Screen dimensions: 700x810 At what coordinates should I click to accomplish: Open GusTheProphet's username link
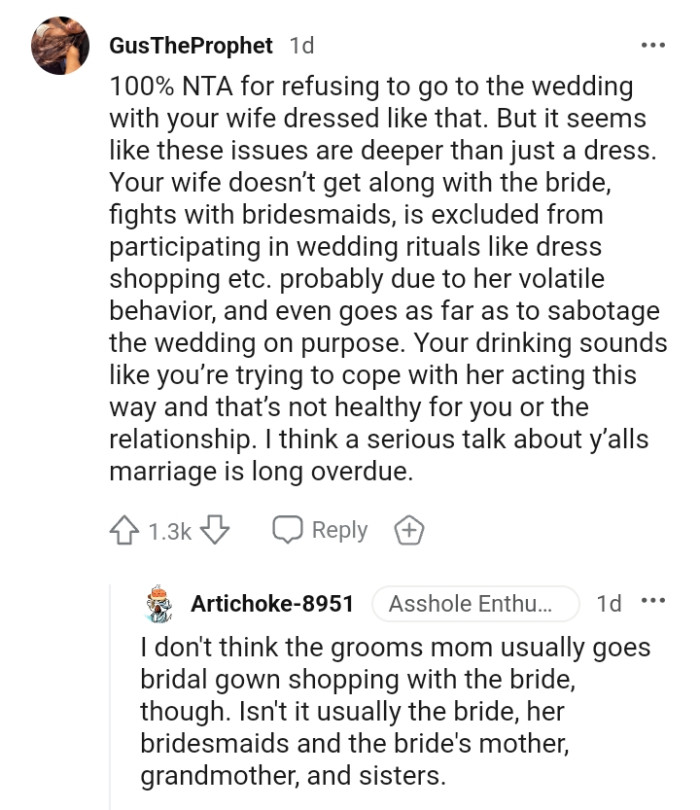coord(189,45)
